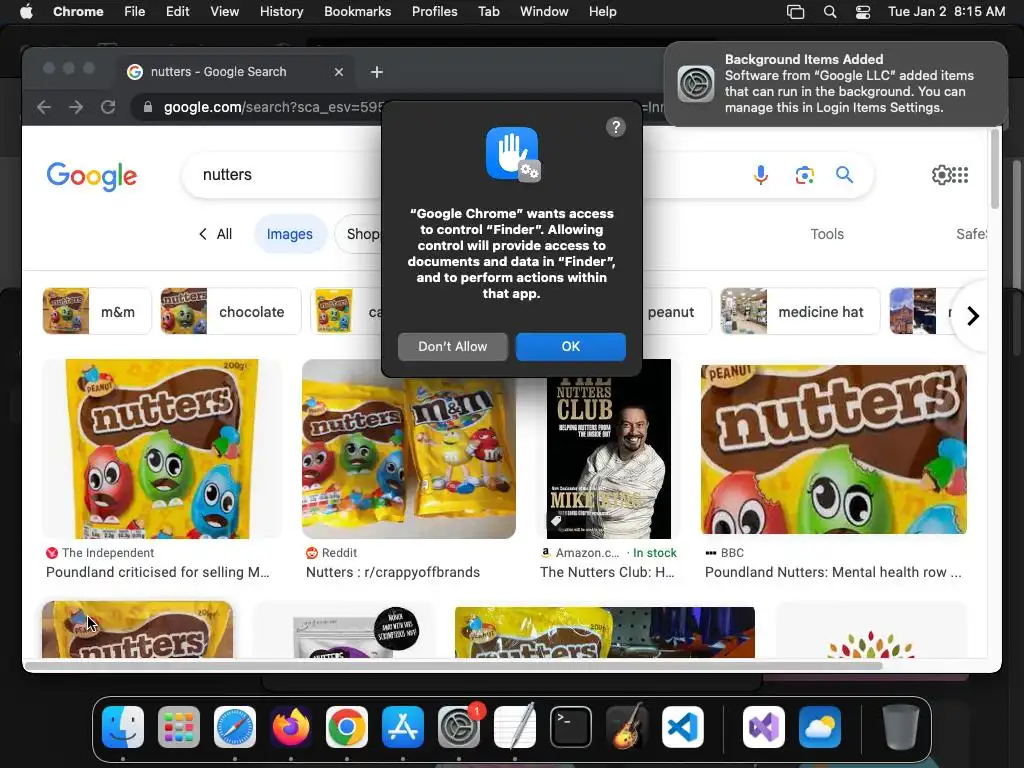1024x768 pixels.
Task: Open The Independent nutters image
Action: [162, 449]
